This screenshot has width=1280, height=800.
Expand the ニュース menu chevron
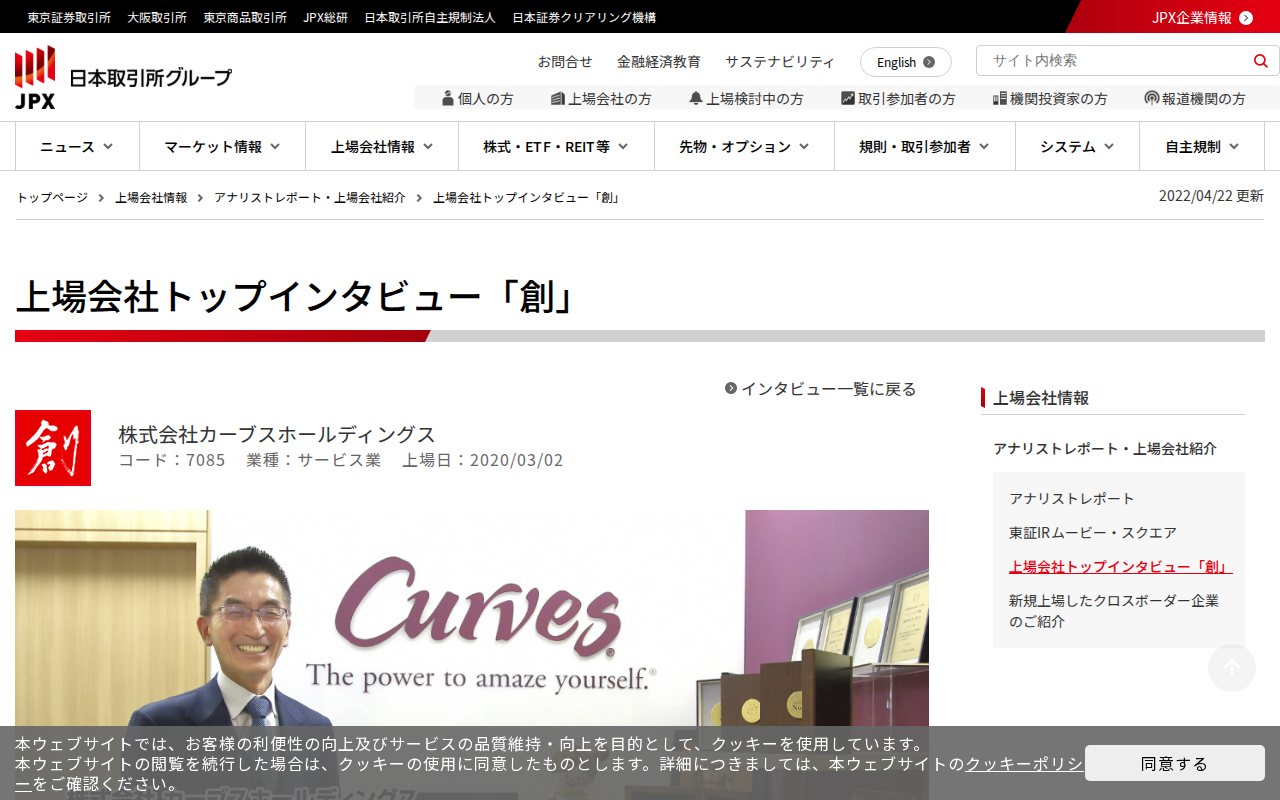(108, 147)
